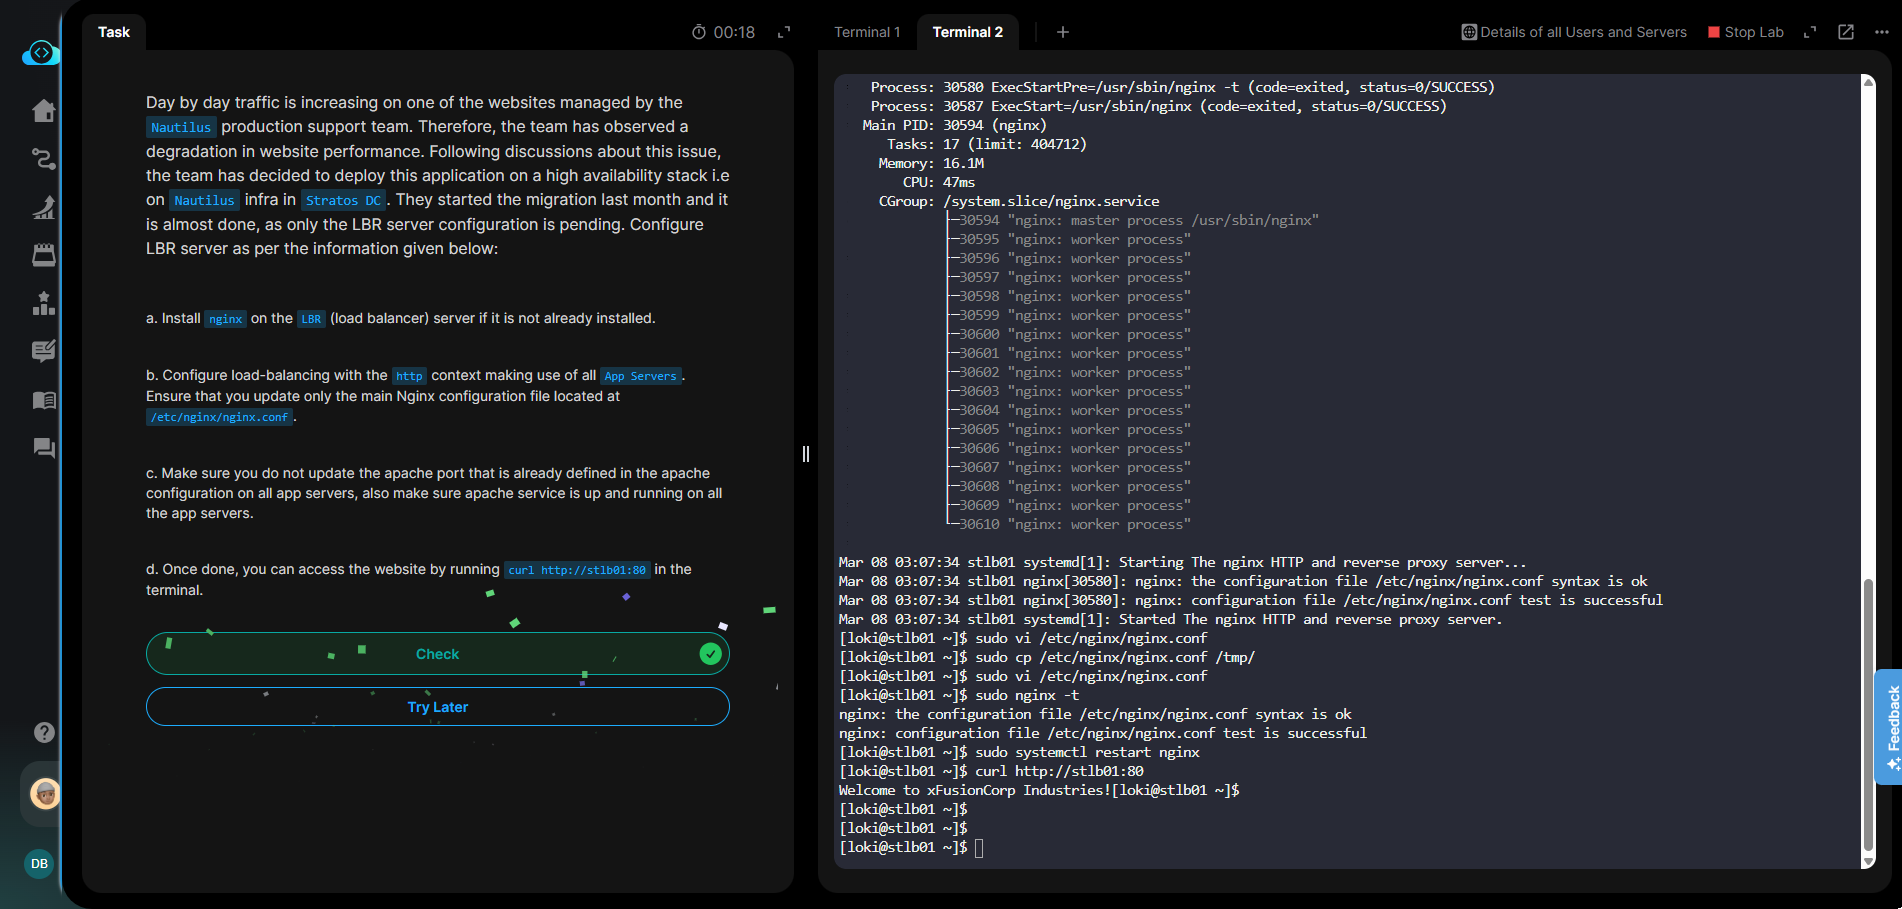Viewport: 1902px width, 909px height.
Task: Open Details of all Users and Servers
Action: pos(1574,32)
